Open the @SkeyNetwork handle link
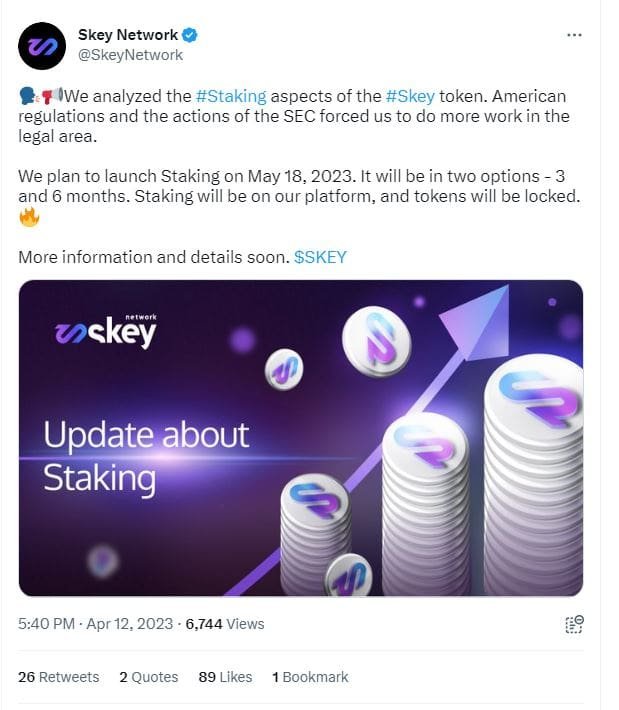This screenshot has width=619, height=710. click(130, 55)
